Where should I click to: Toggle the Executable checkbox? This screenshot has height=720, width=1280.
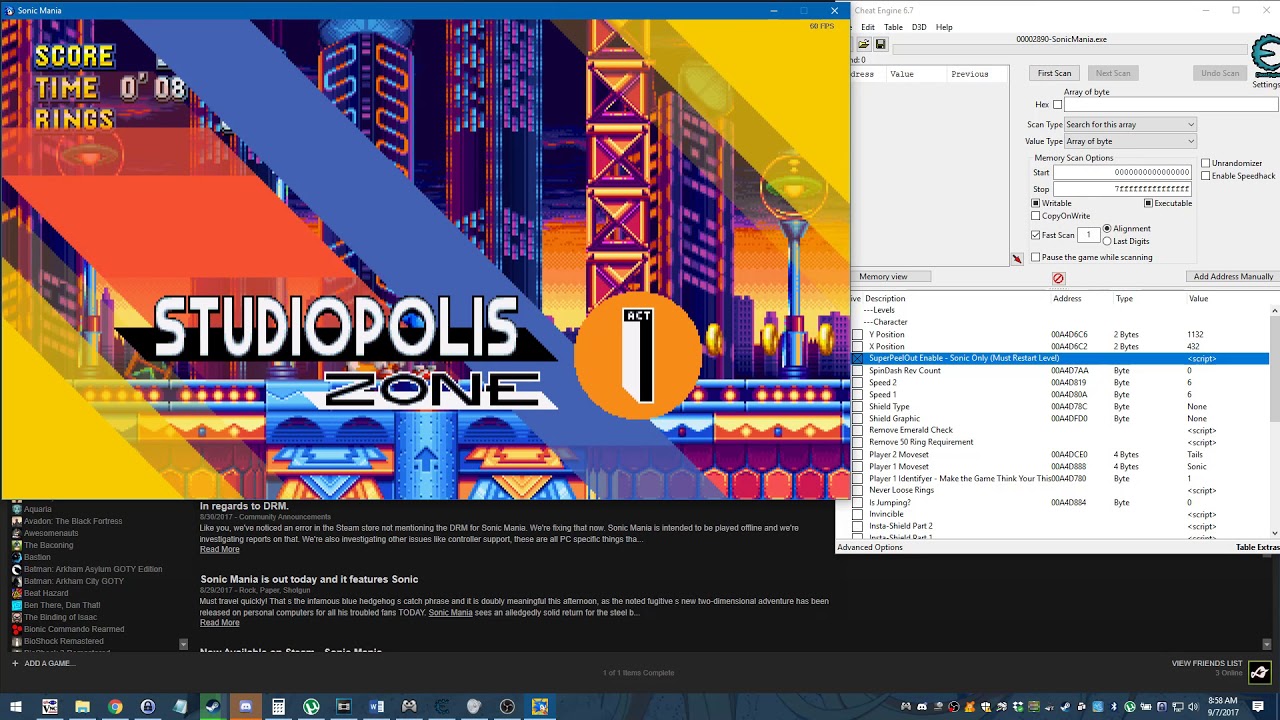(1148, 203)
